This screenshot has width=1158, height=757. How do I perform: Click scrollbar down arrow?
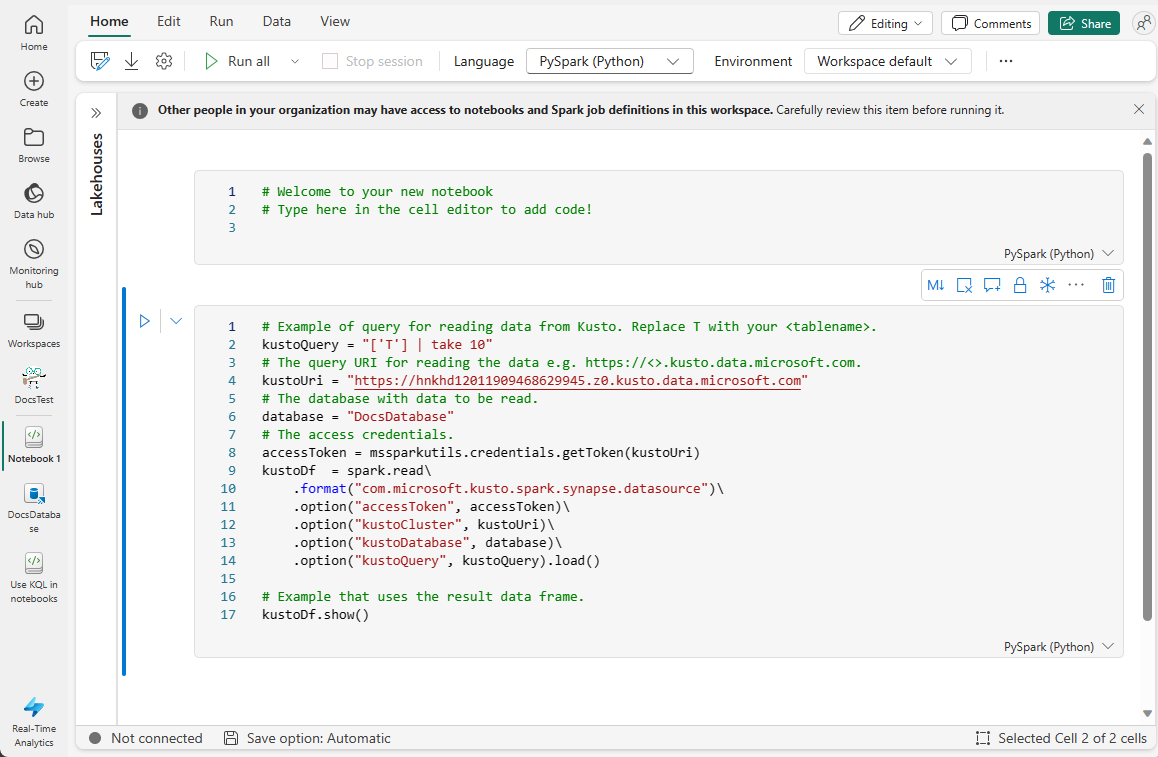point(1147,713)
